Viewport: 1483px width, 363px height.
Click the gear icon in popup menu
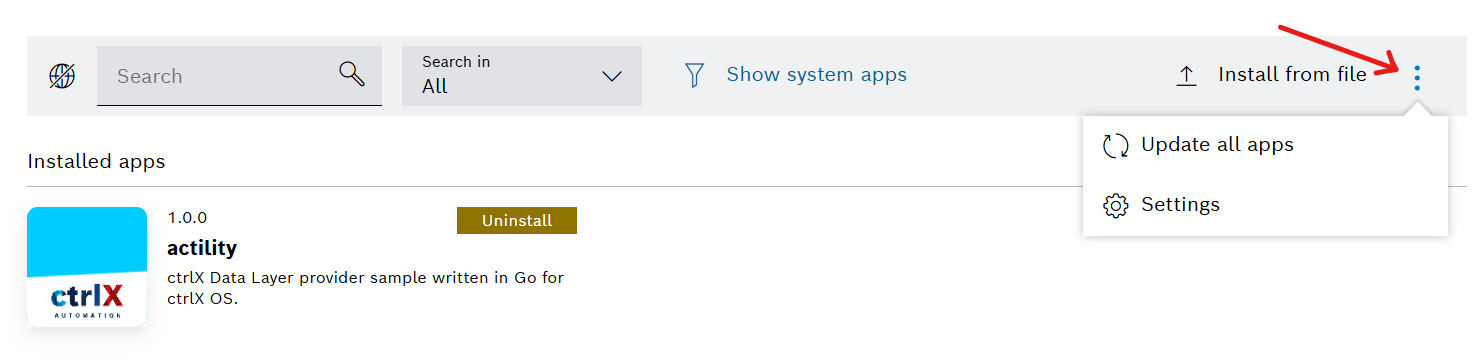coord(1116,205)
